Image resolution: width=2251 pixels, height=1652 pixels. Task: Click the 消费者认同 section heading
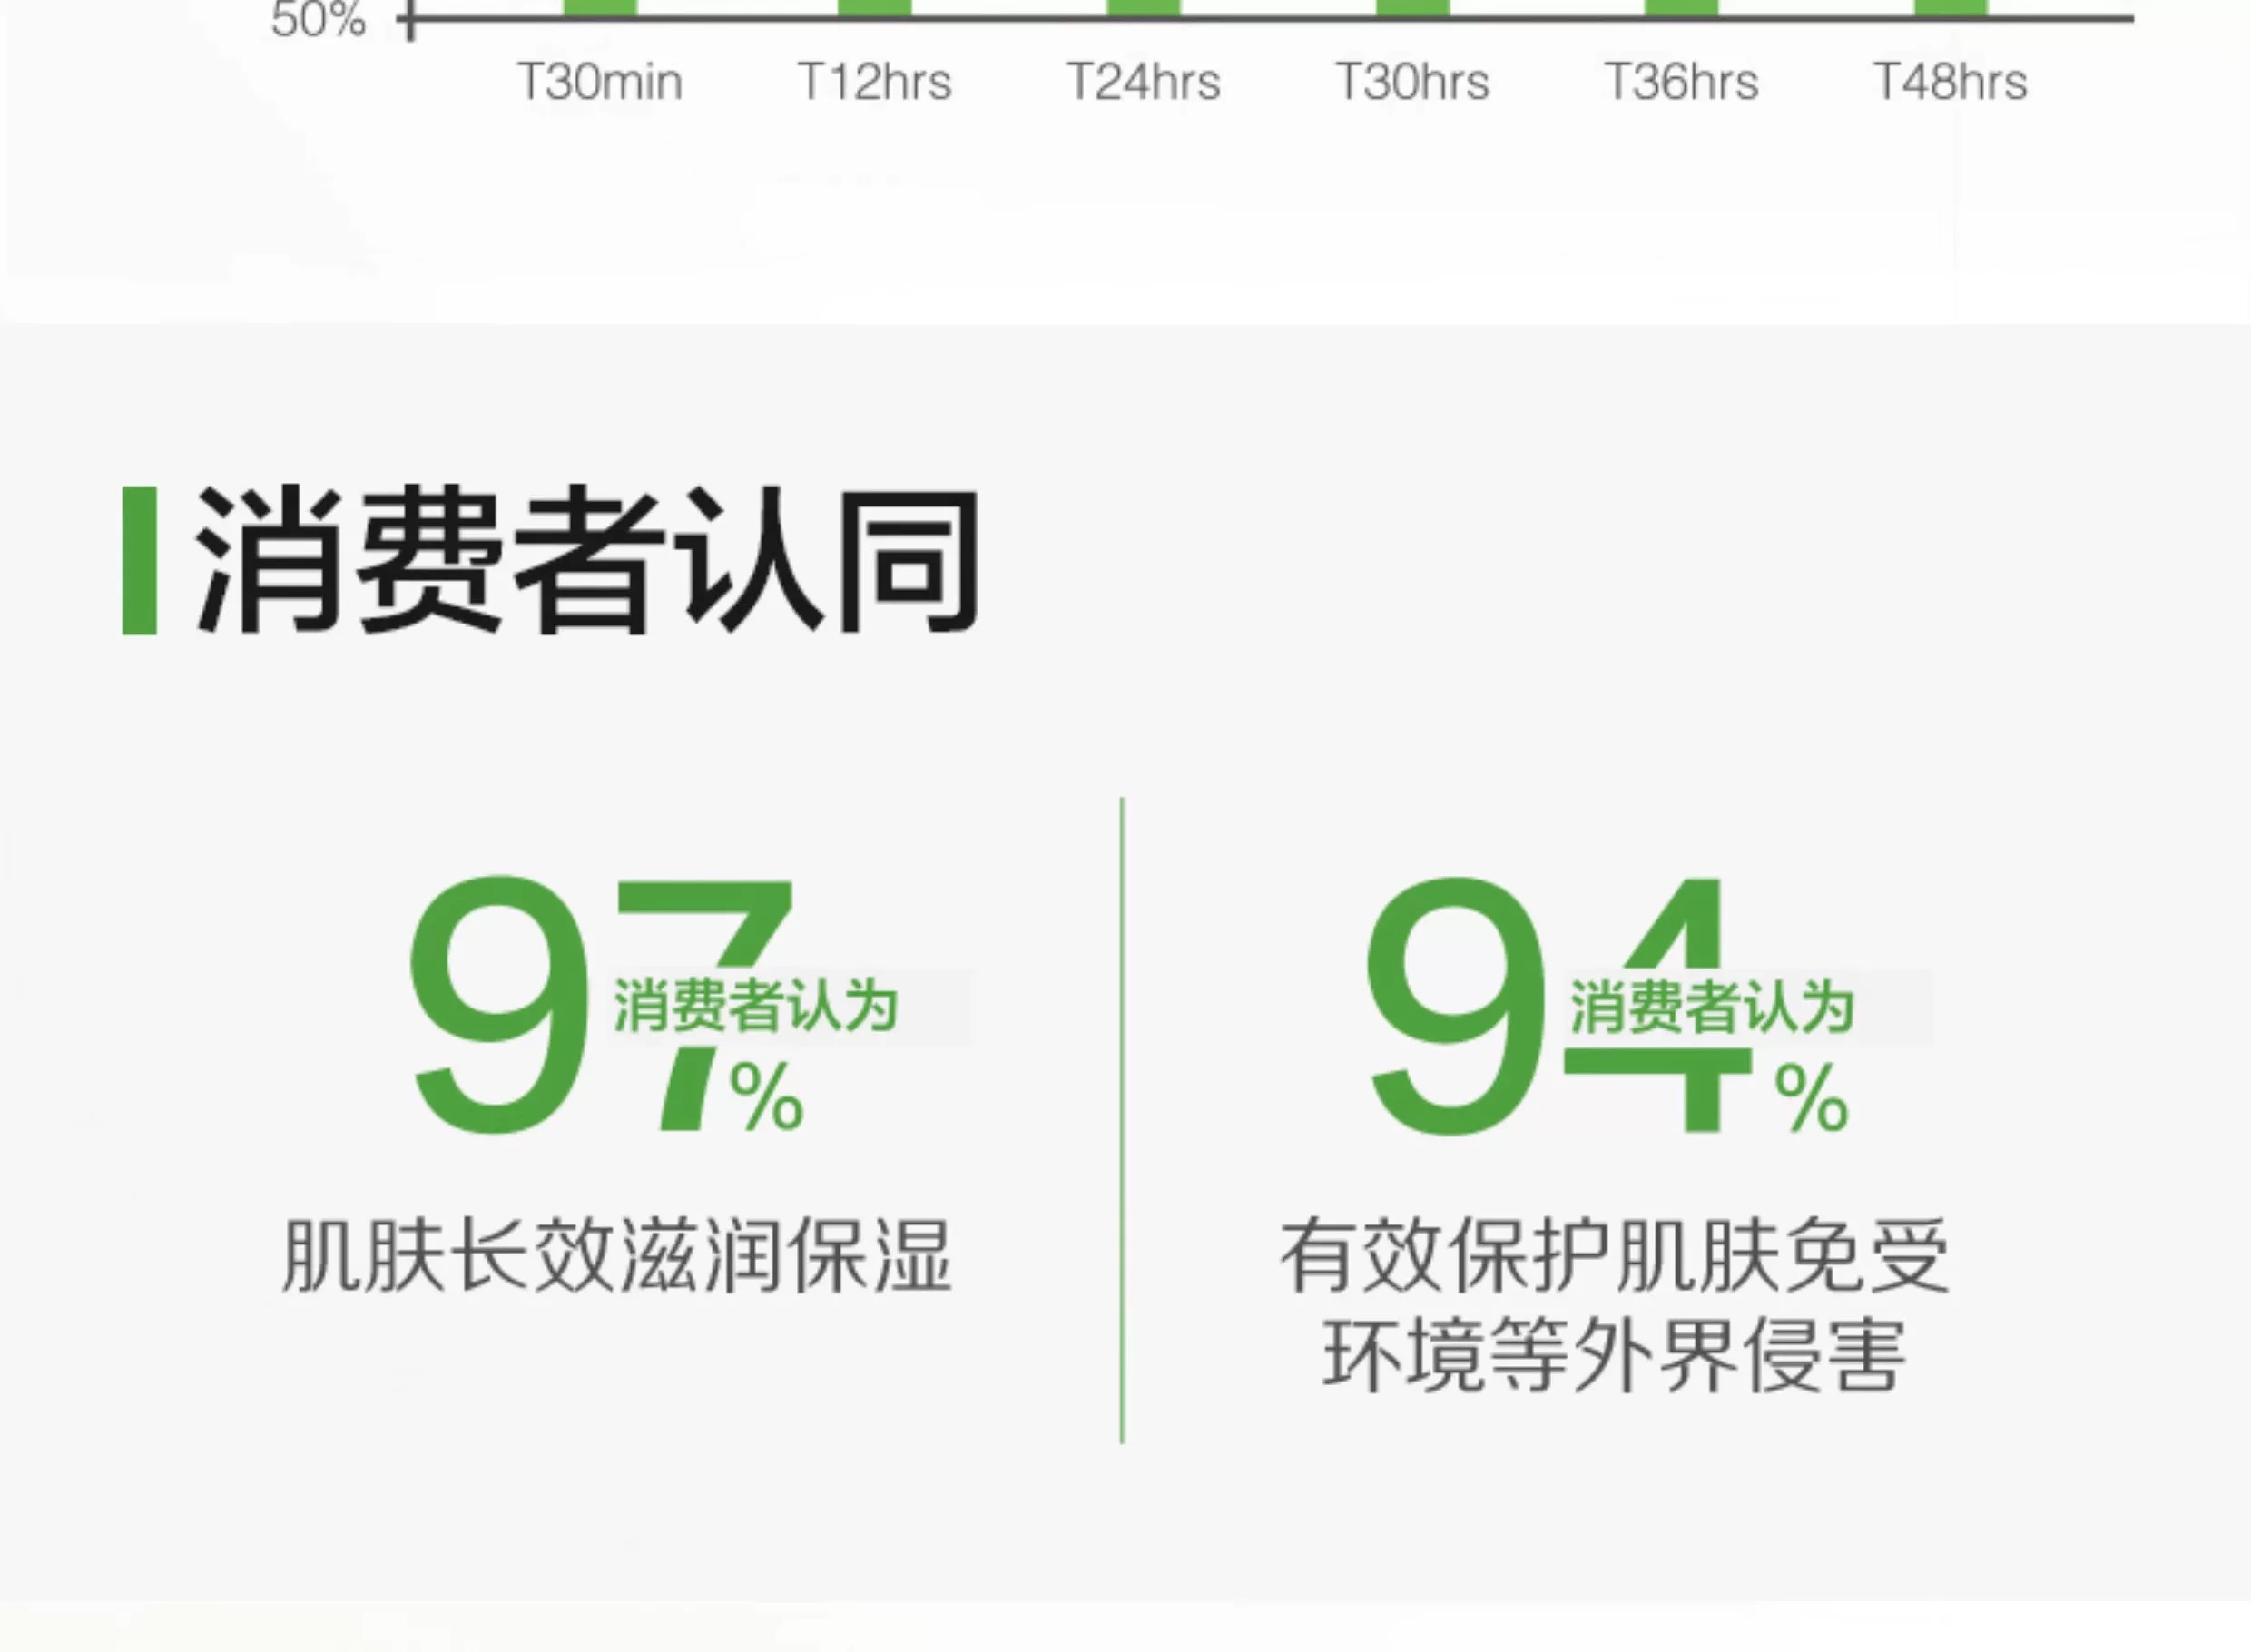click(x=587, y=560)
